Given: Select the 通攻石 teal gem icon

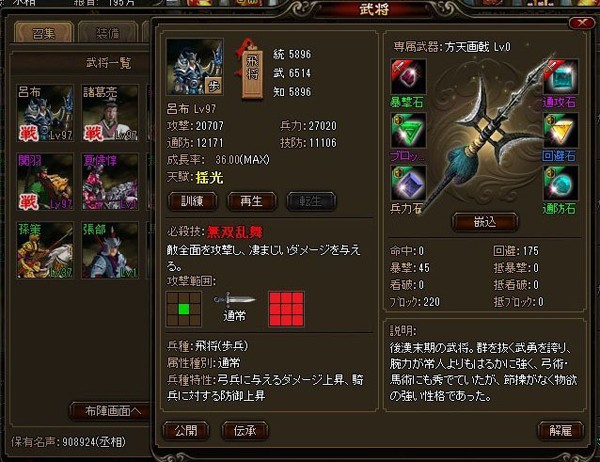Looking at the screenshot, I should point(561,77).
